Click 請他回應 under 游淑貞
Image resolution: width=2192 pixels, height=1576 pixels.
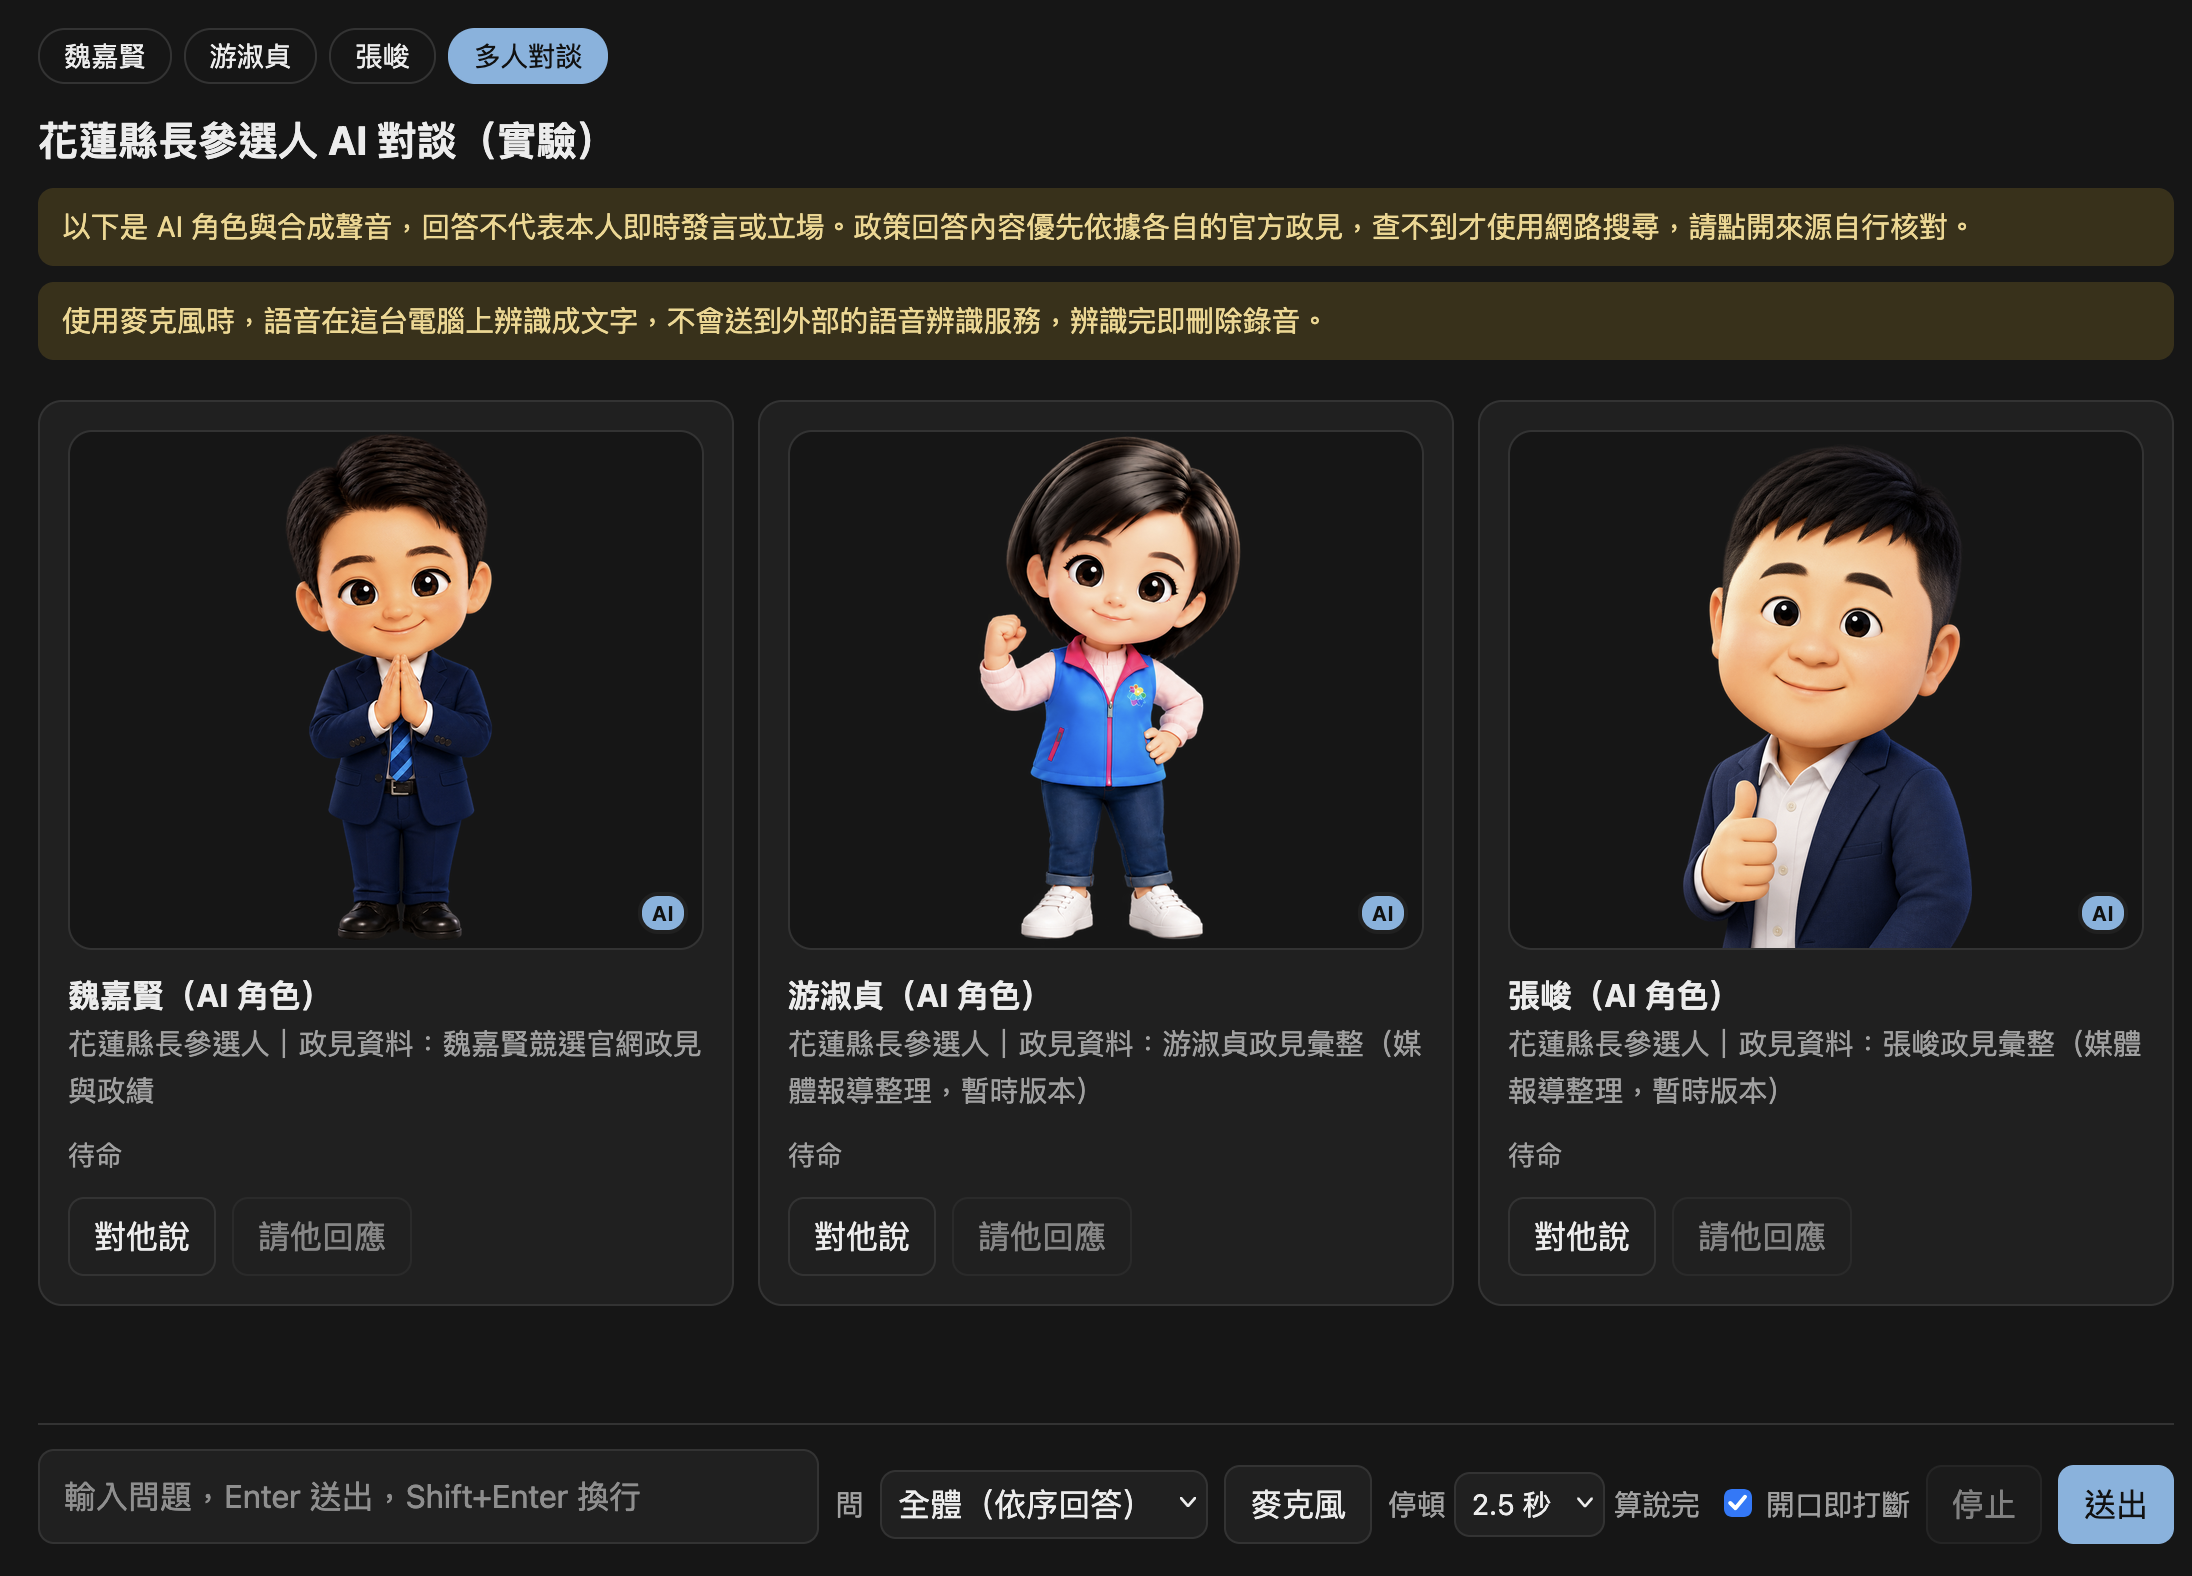(x=1042, y=1237)
